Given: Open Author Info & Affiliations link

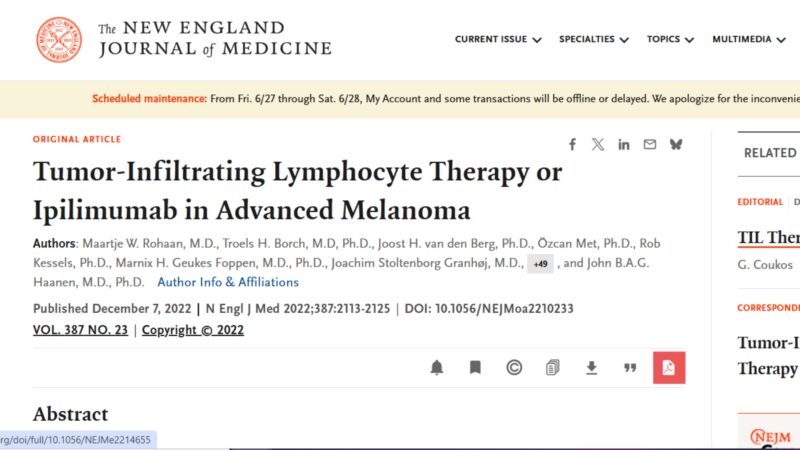Looking at the screenshot, I should click(228, 282).
